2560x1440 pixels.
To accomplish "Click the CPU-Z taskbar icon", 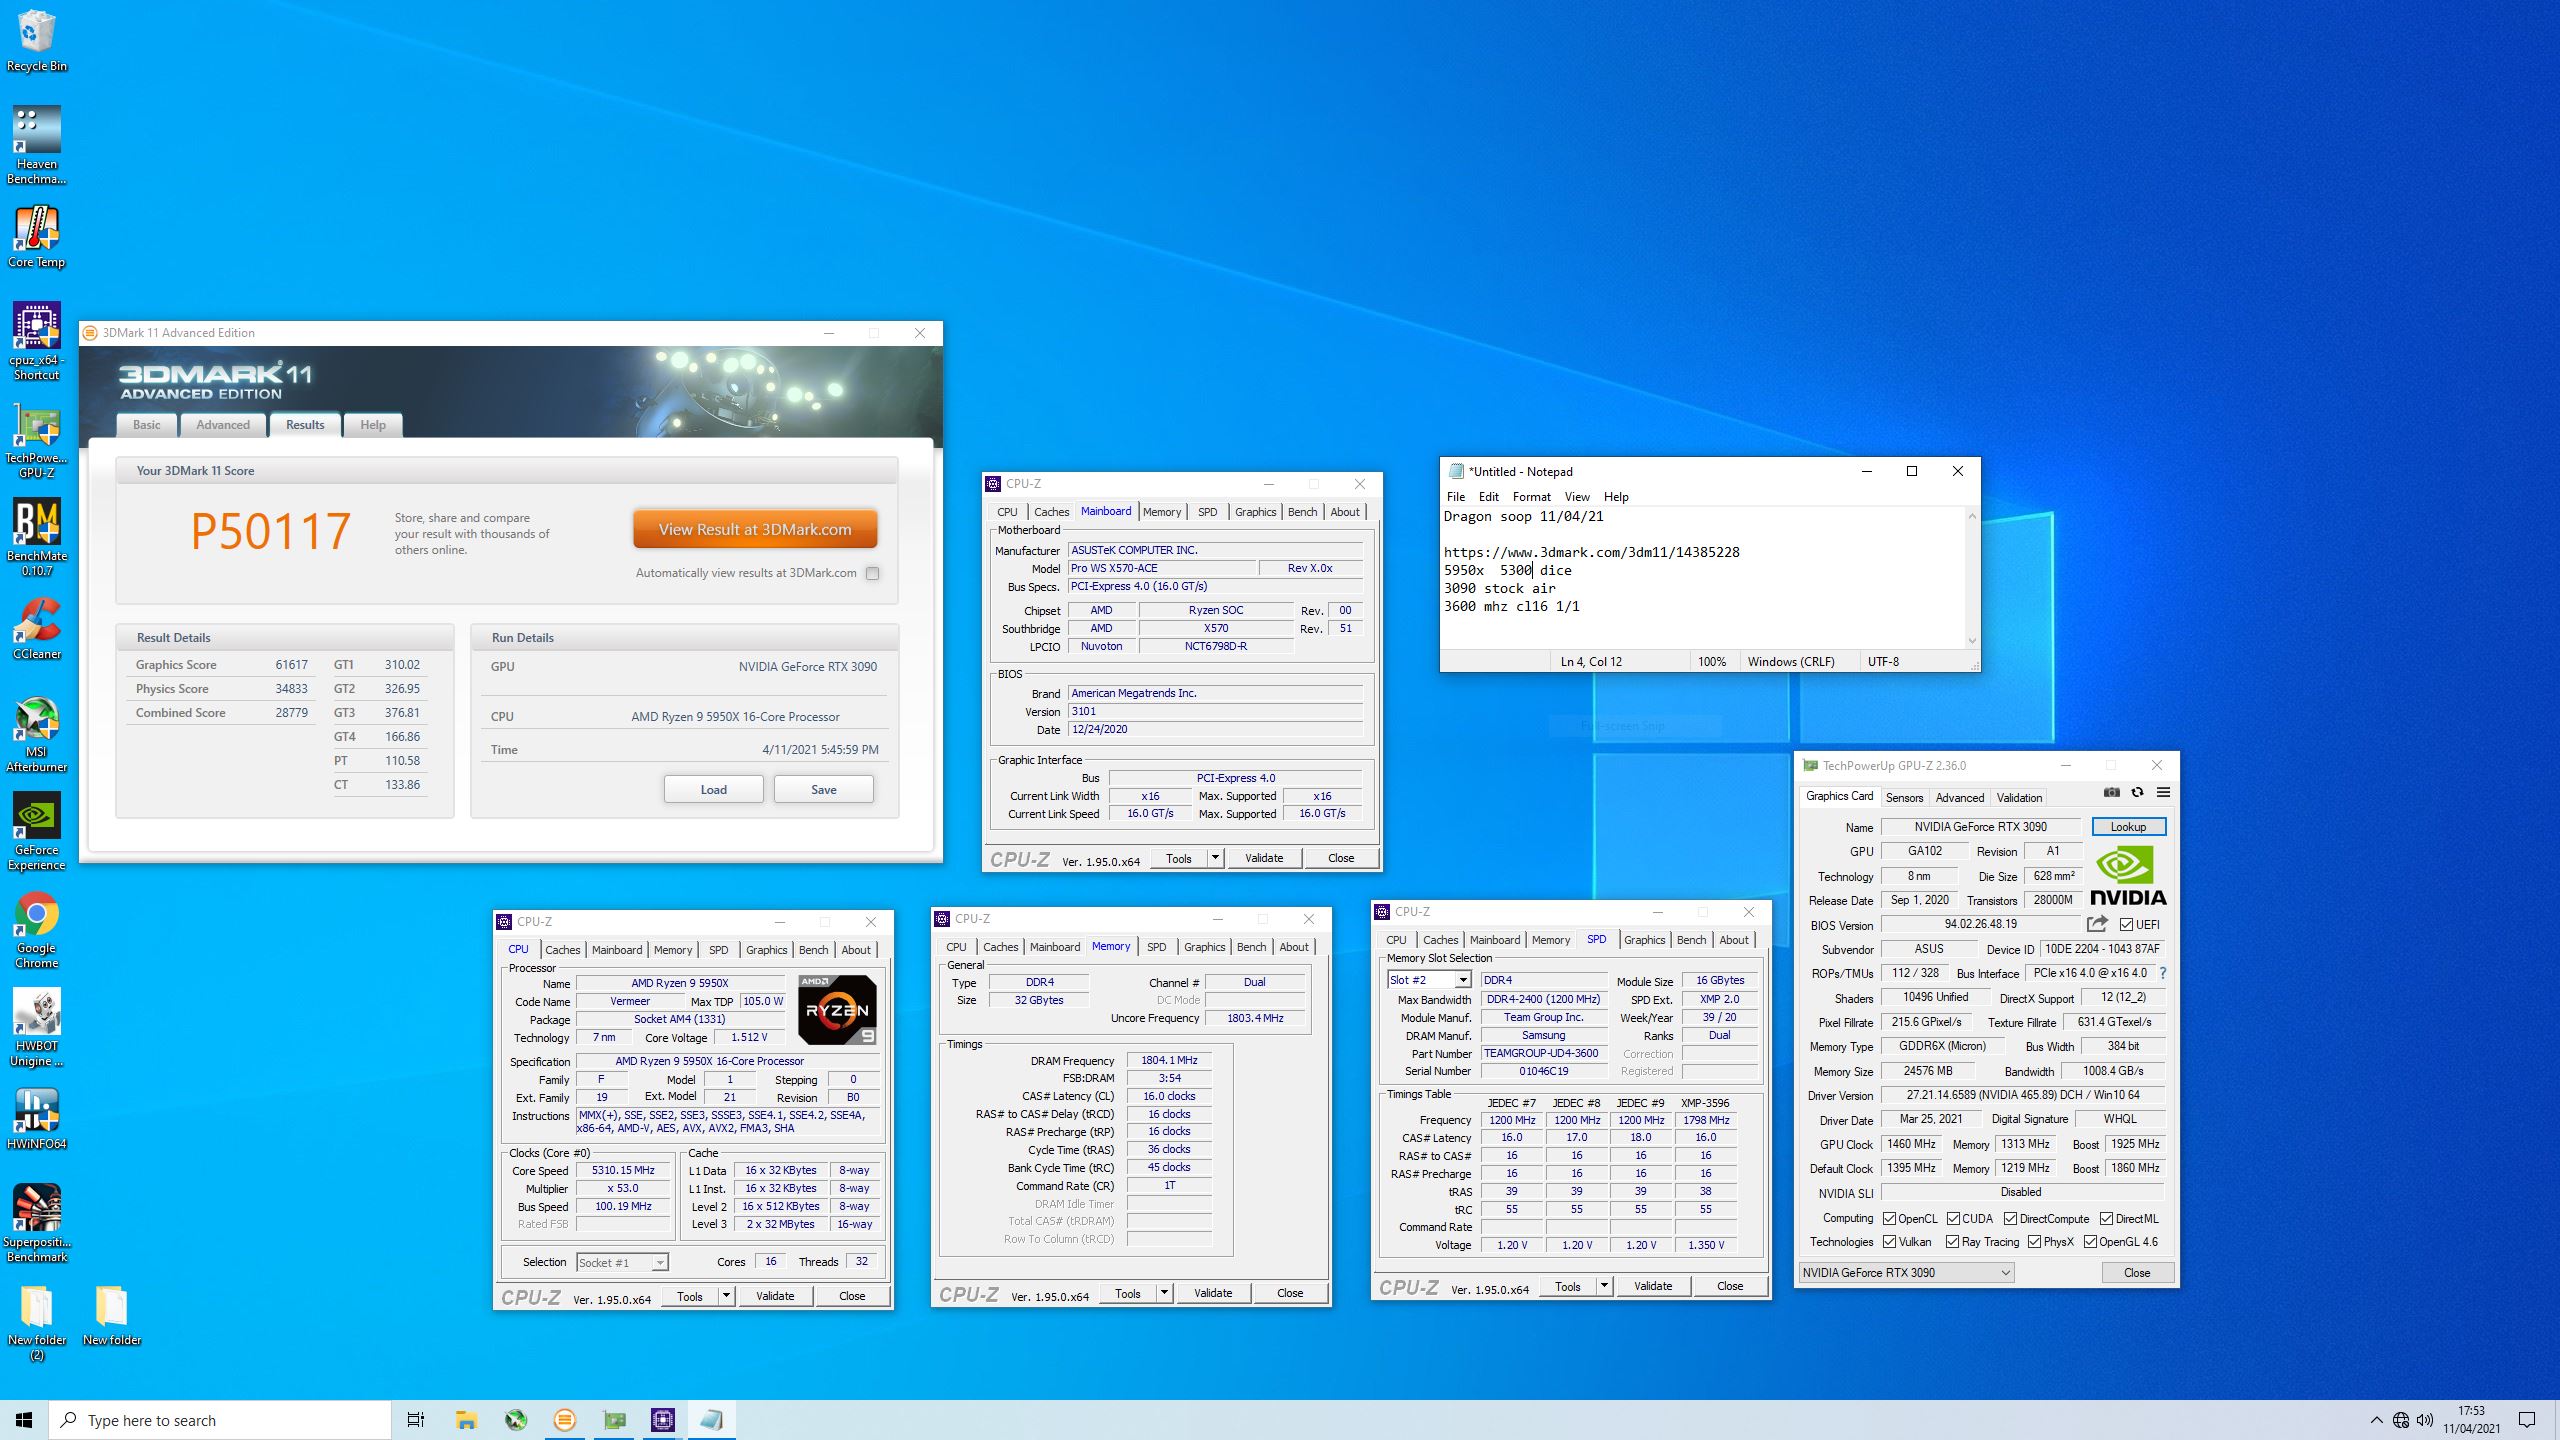I will [x=662, y=1420].
